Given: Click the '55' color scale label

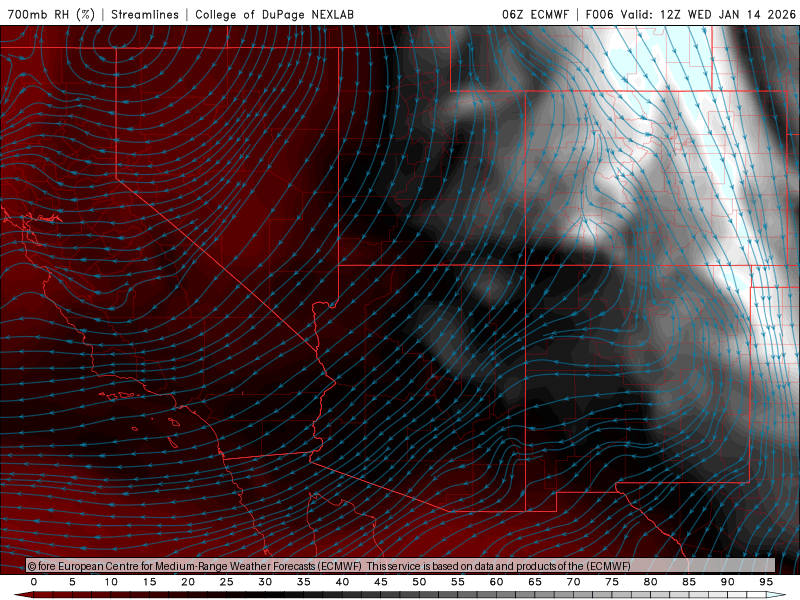Looking at the screenshot, I should coord(458,582).
